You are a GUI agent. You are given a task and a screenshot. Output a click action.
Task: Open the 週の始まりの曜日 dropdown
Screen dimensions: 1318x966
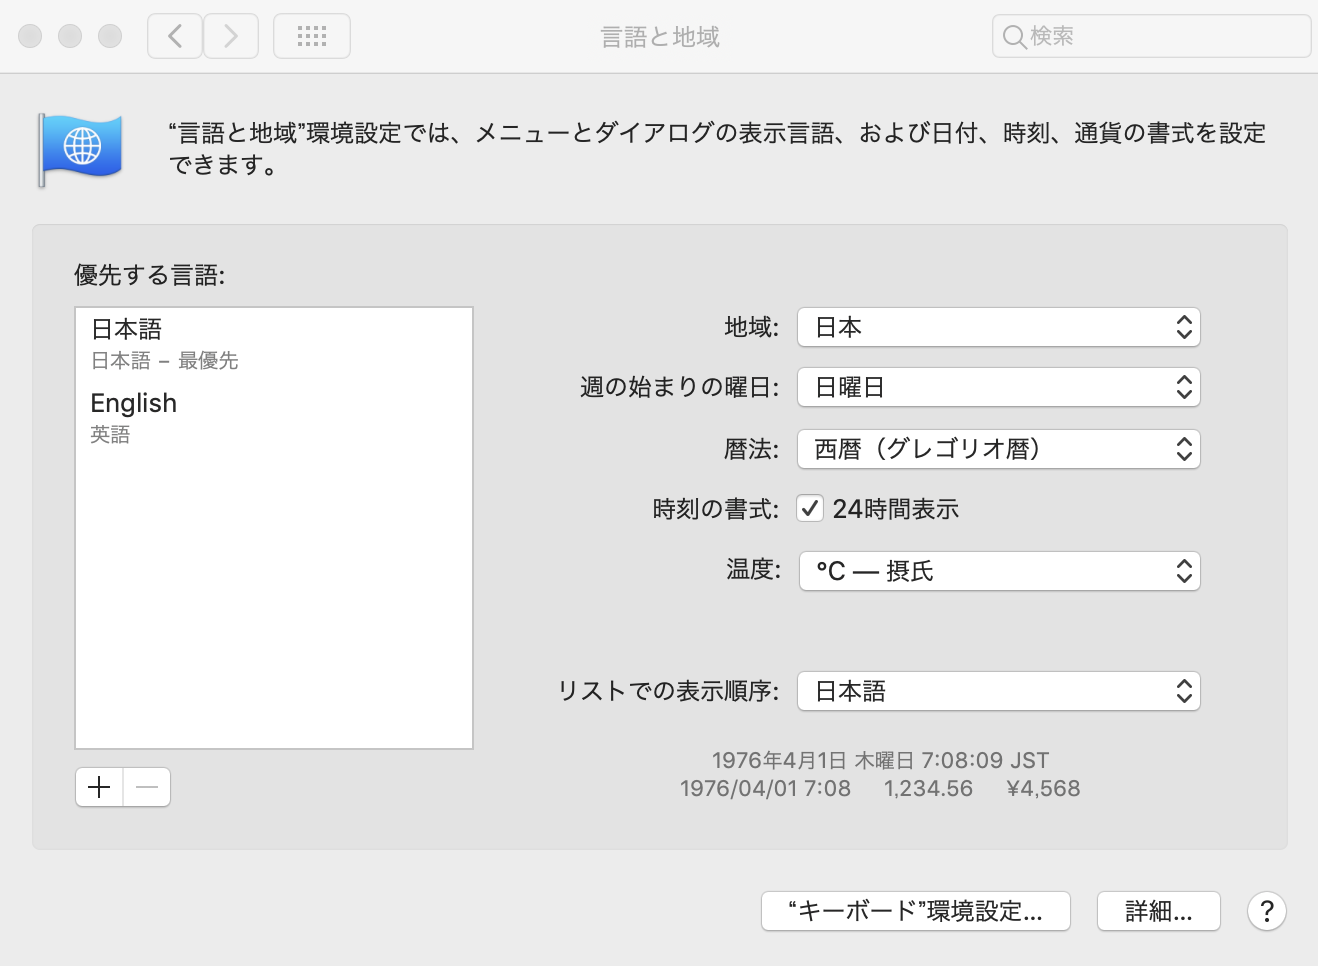tap(998, 388)
